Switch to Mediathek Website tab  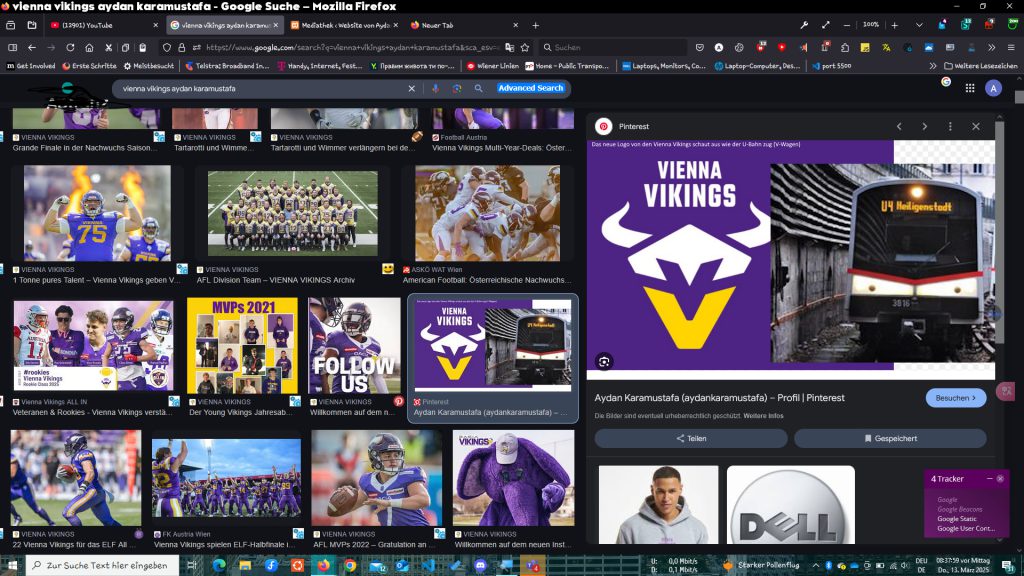[x=344, y=25]
